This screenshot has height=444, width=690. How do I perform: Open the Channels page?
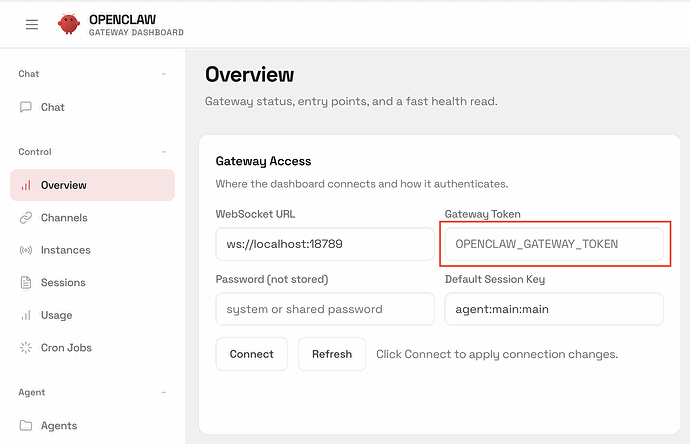coord(64,218)
